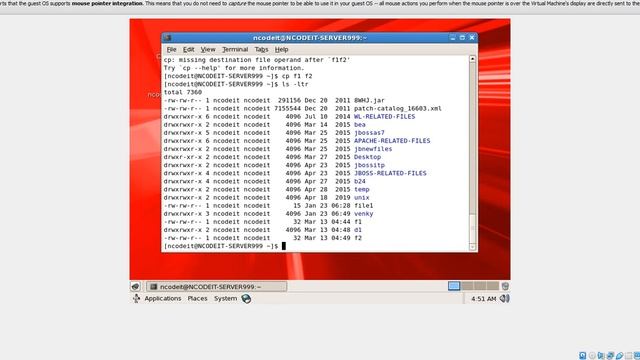
Task: Open the terminal window menu icon
Action: coord(167,38)
